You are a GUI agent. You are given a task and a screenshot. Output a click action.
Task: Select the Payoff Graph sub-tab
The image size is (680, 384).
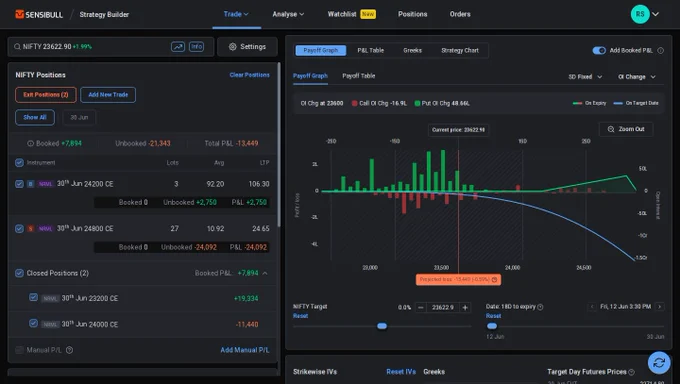[x=310, y=75]
